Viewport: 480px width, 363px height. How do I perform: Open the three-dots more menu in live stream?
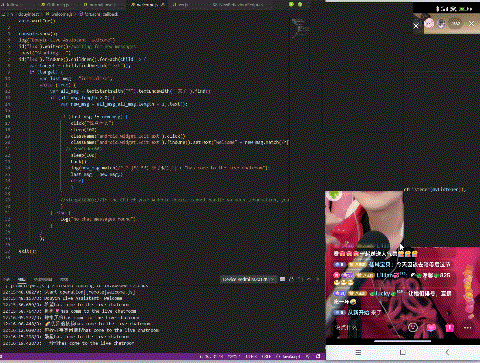pyautogui.click(x=467, y=327)
